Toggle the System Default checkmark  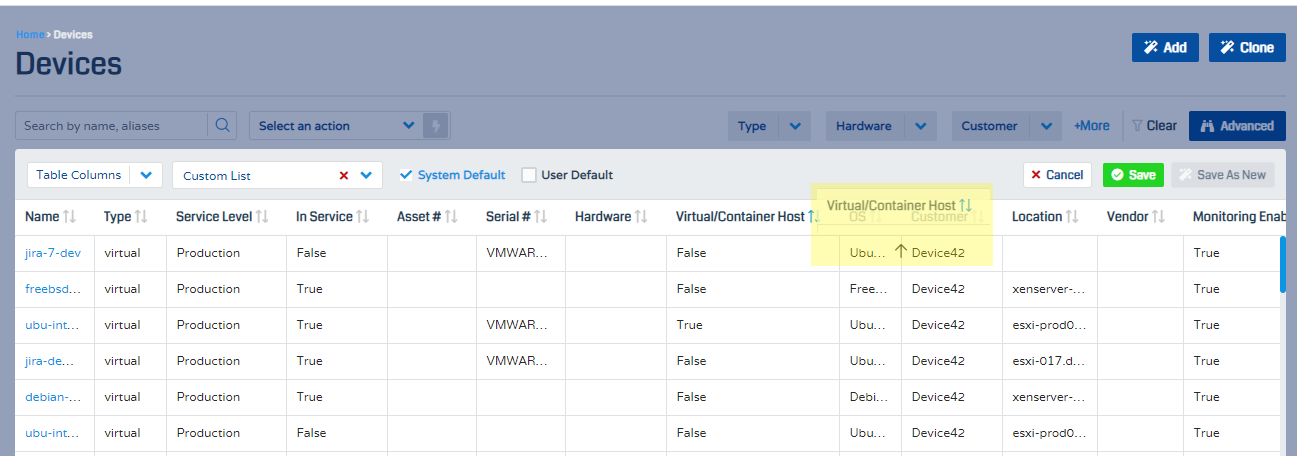[x=406, y=175]
